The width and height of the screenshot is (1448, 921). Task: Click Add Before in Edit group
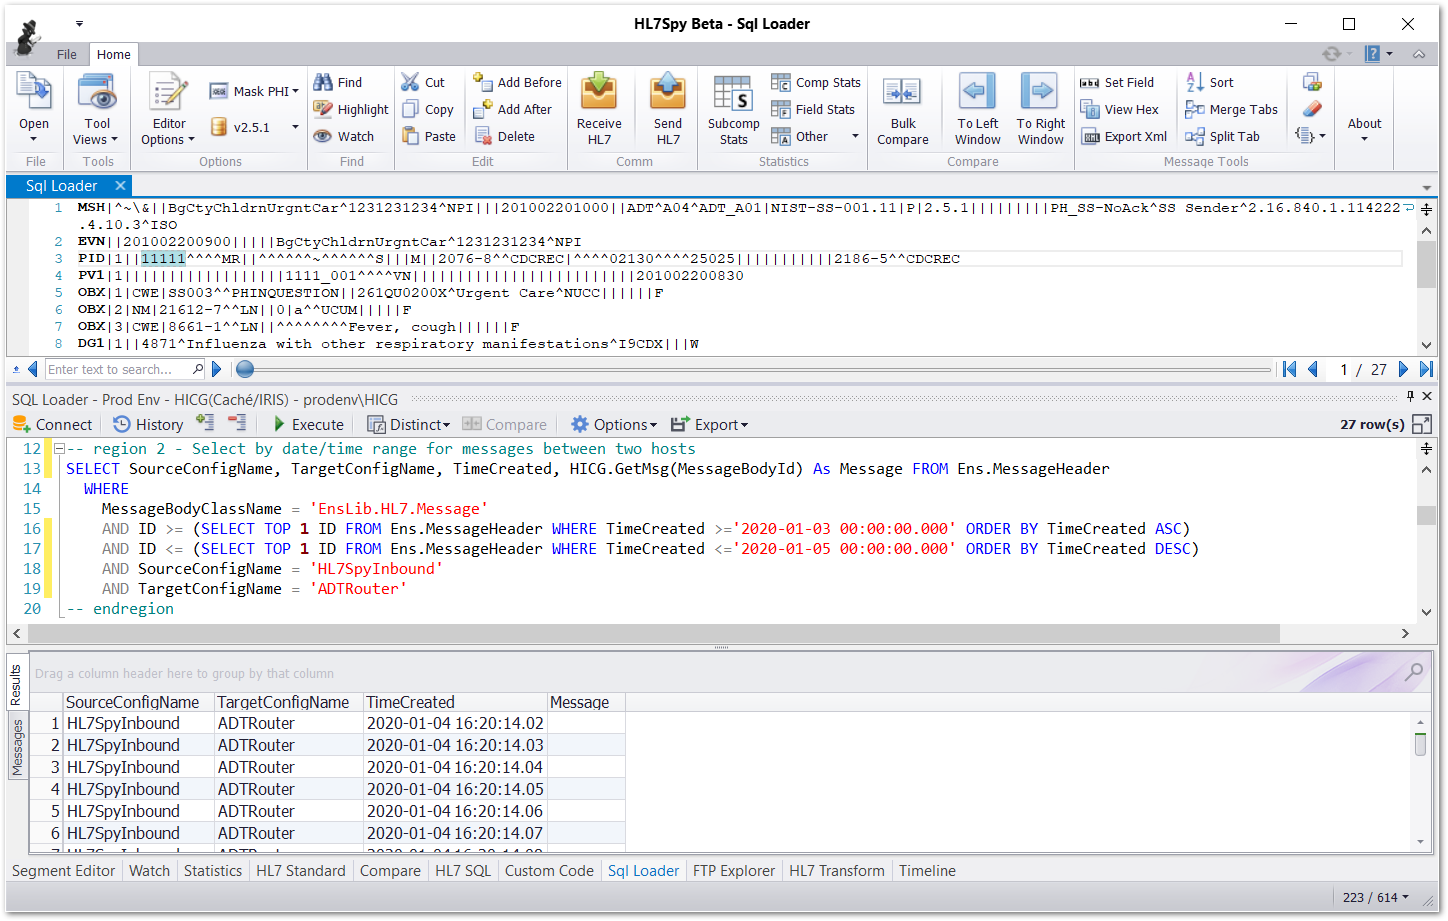pos(517,82)
